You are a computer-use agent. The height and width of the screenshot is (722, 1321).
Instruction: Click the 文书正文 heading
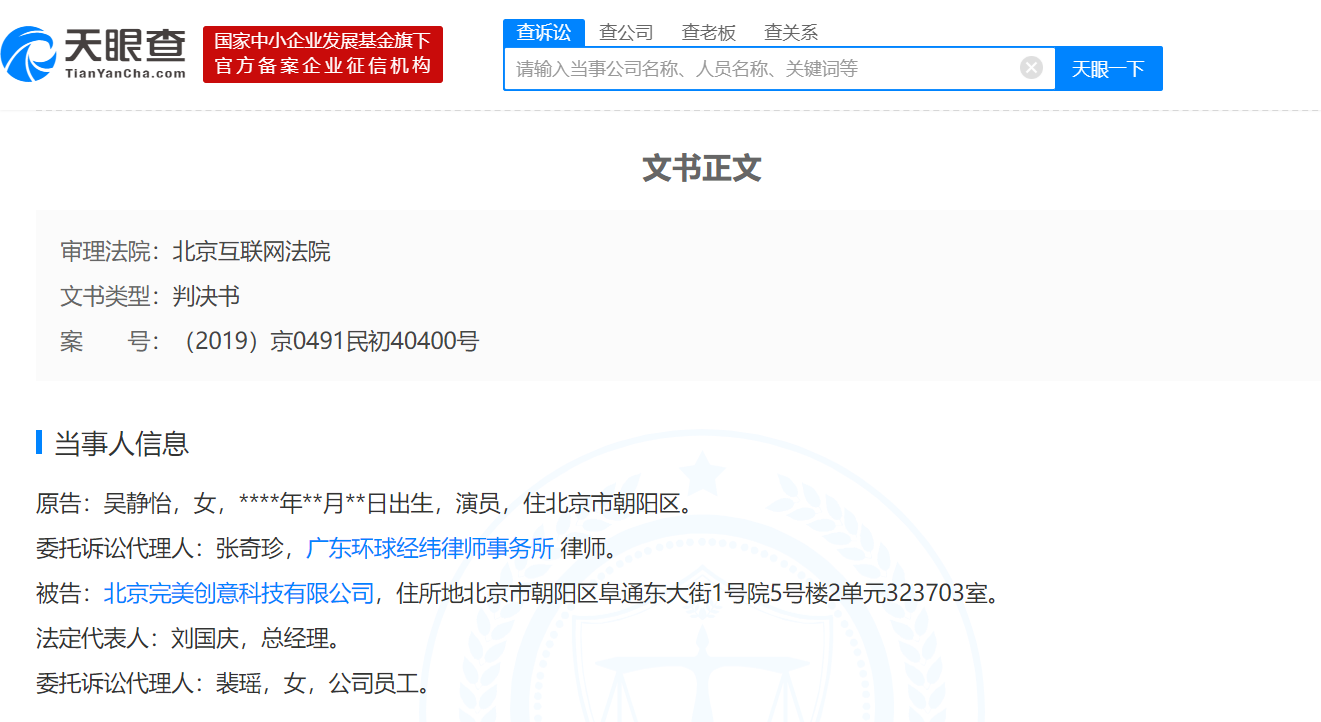702,168
